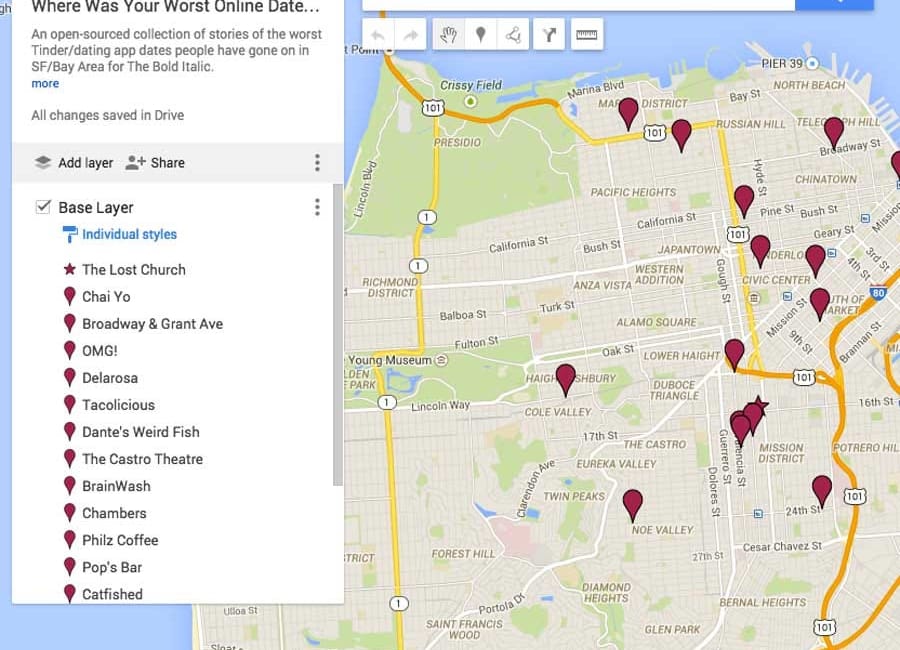
Task: Click the map pin near Noe Valley
Action: (632, 500)
